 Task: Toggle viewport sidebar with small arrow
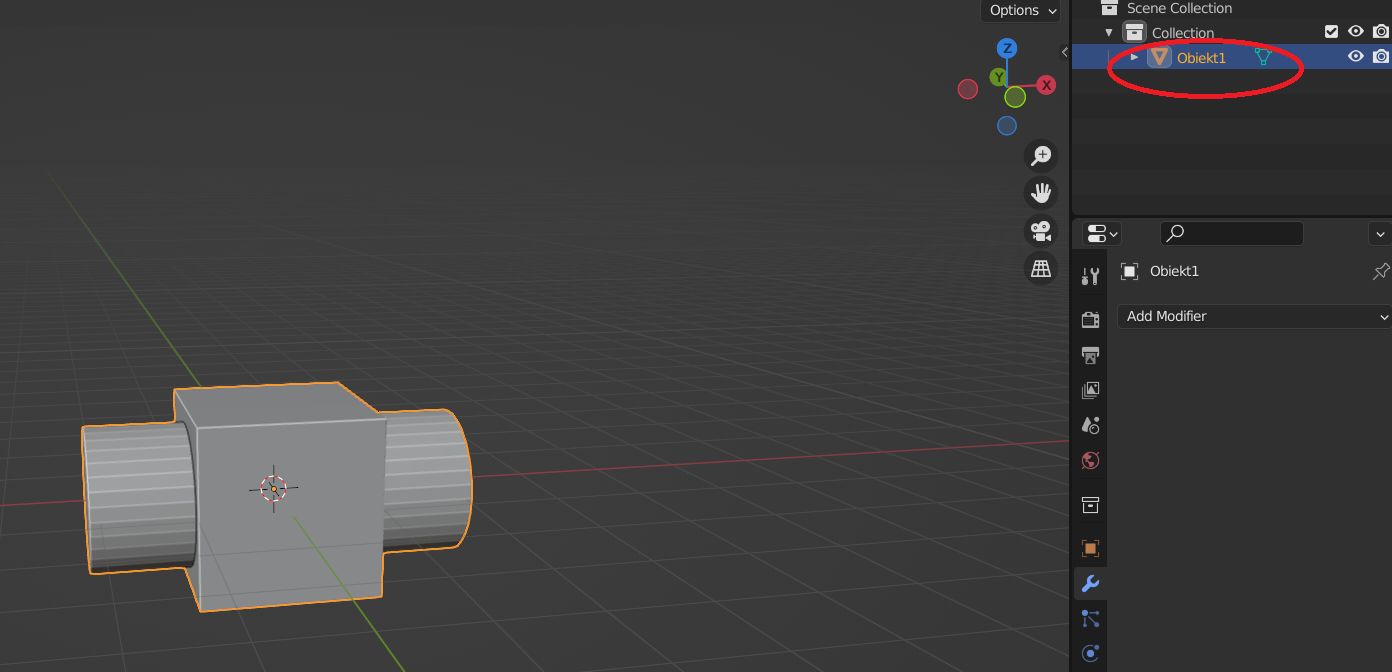coord(1064,52)
